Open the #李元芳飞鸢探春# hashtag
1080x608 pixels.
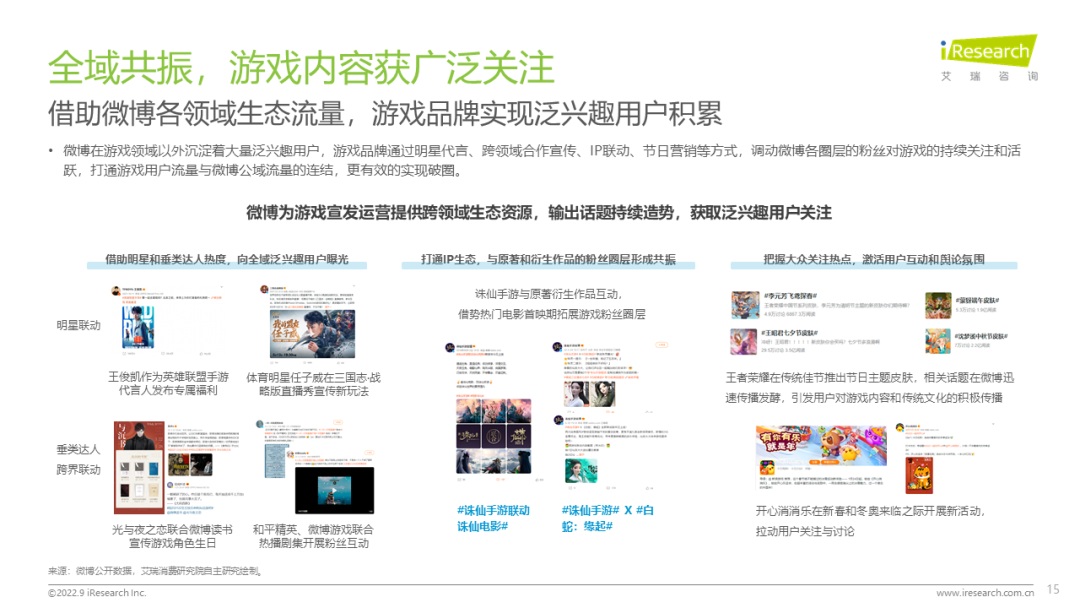[789, 296]
